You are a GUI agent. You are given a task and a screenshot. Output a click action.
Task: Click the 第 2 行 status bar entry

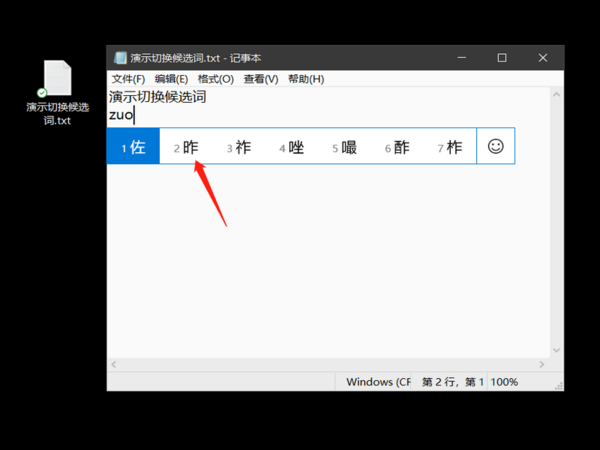pyautogui.click(x=453, y=382)
